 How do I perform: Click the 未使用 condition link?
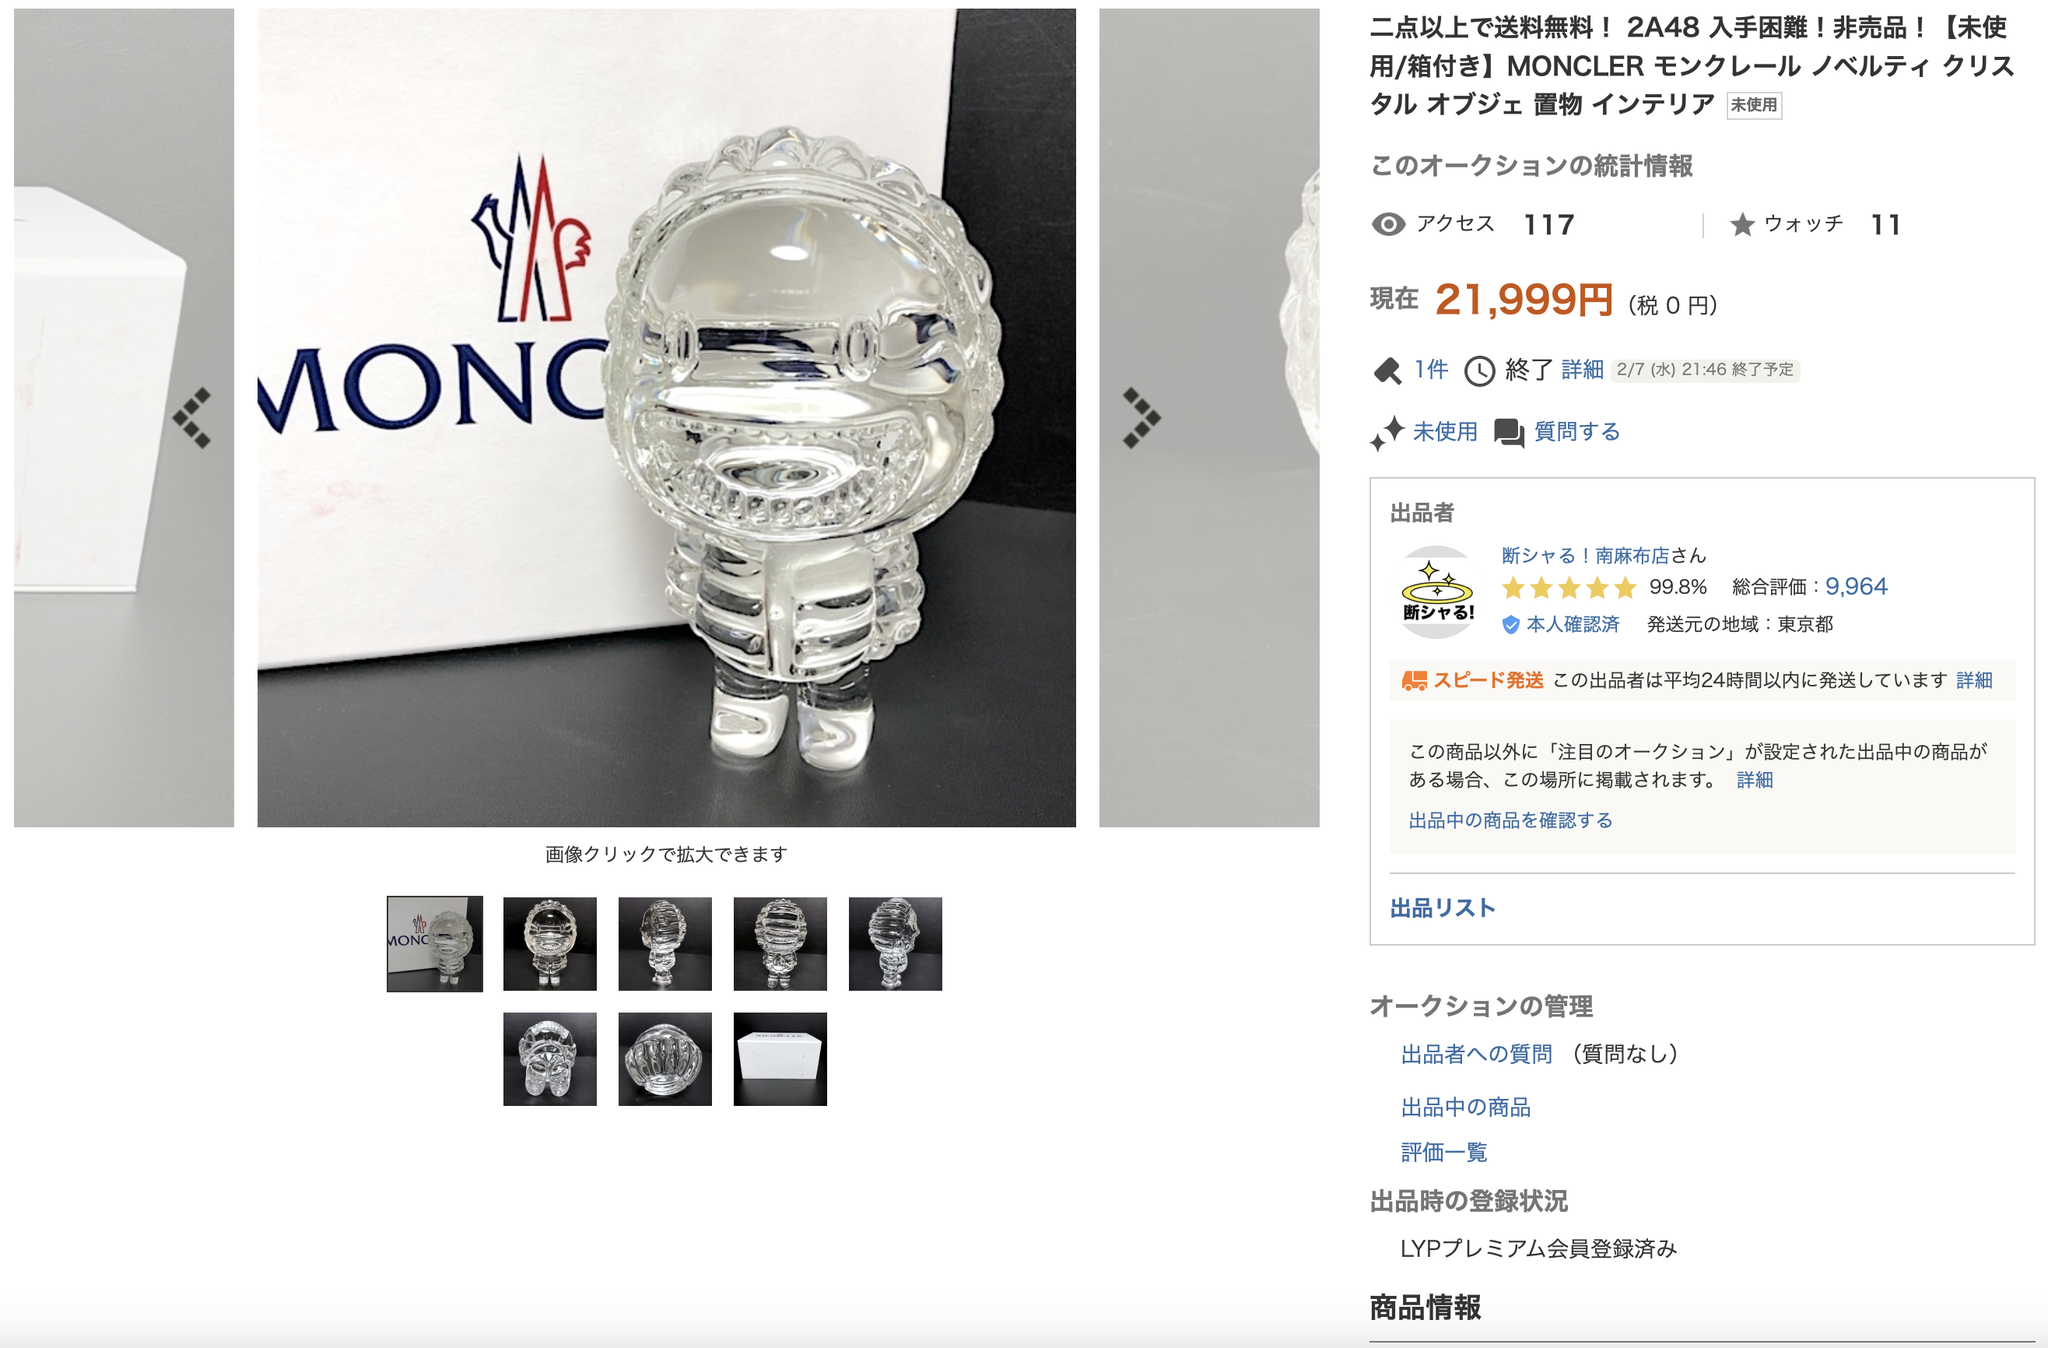(1445, 432)
